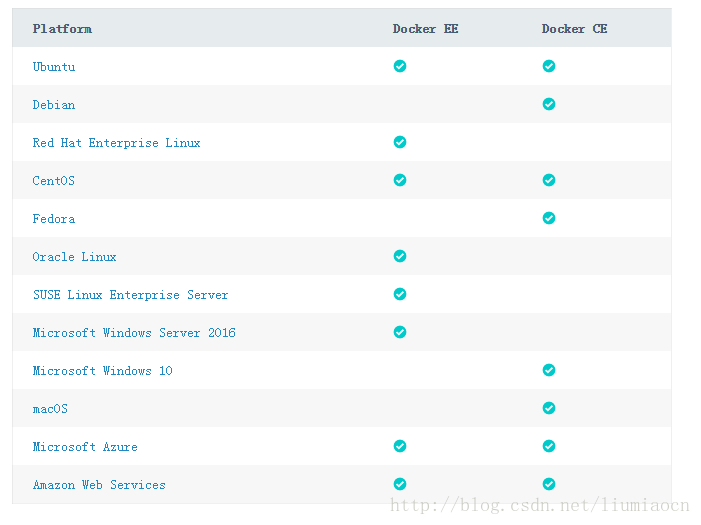This screenshot has height=525, width=701.
Task: Click Microsoft Azure Docker CE checkmark
Action: 549,446
